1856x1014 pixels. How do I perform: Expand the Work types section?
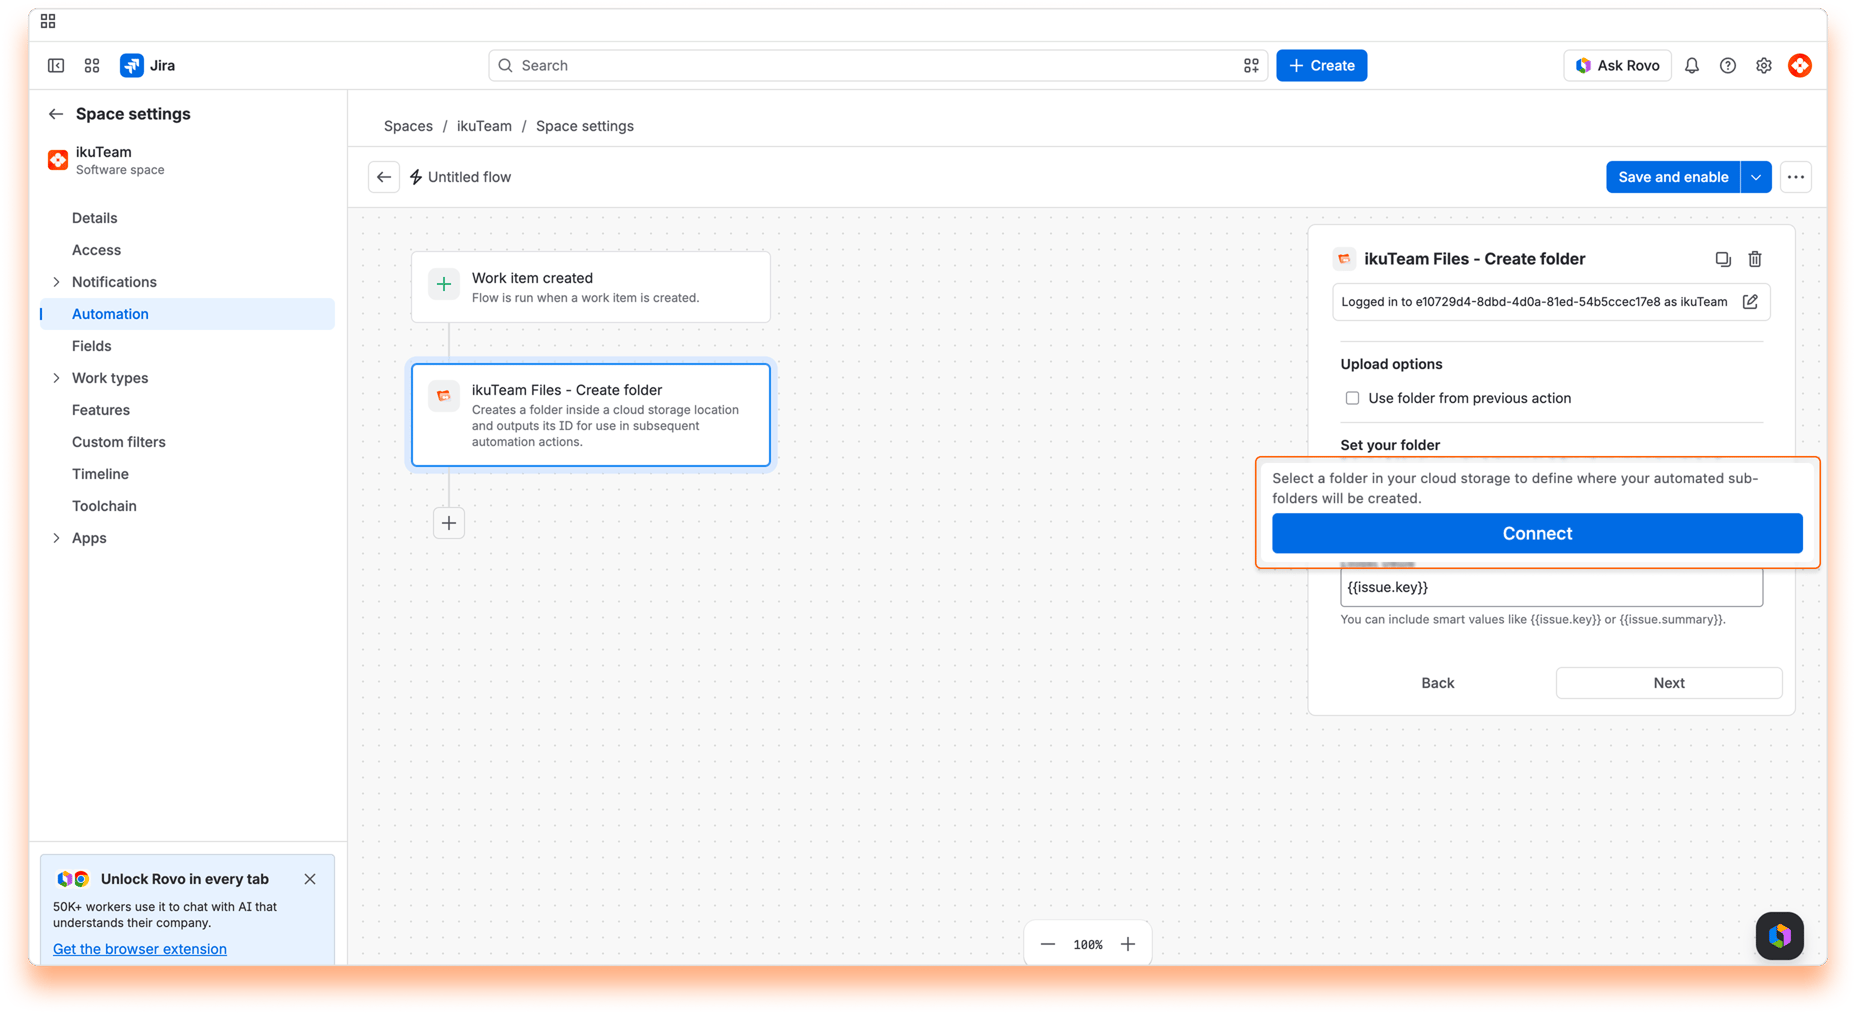56,378
